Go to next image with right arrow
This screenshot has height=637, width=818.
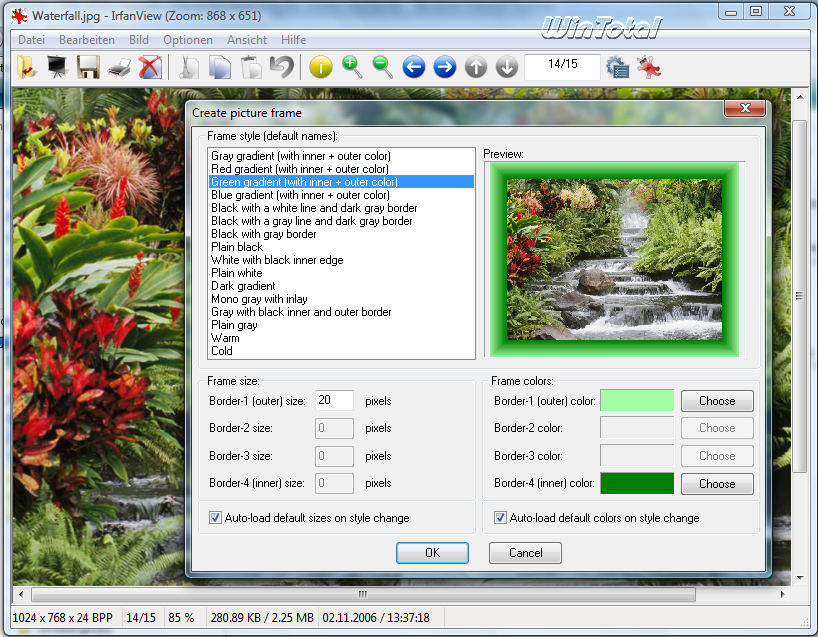(445, 67)
